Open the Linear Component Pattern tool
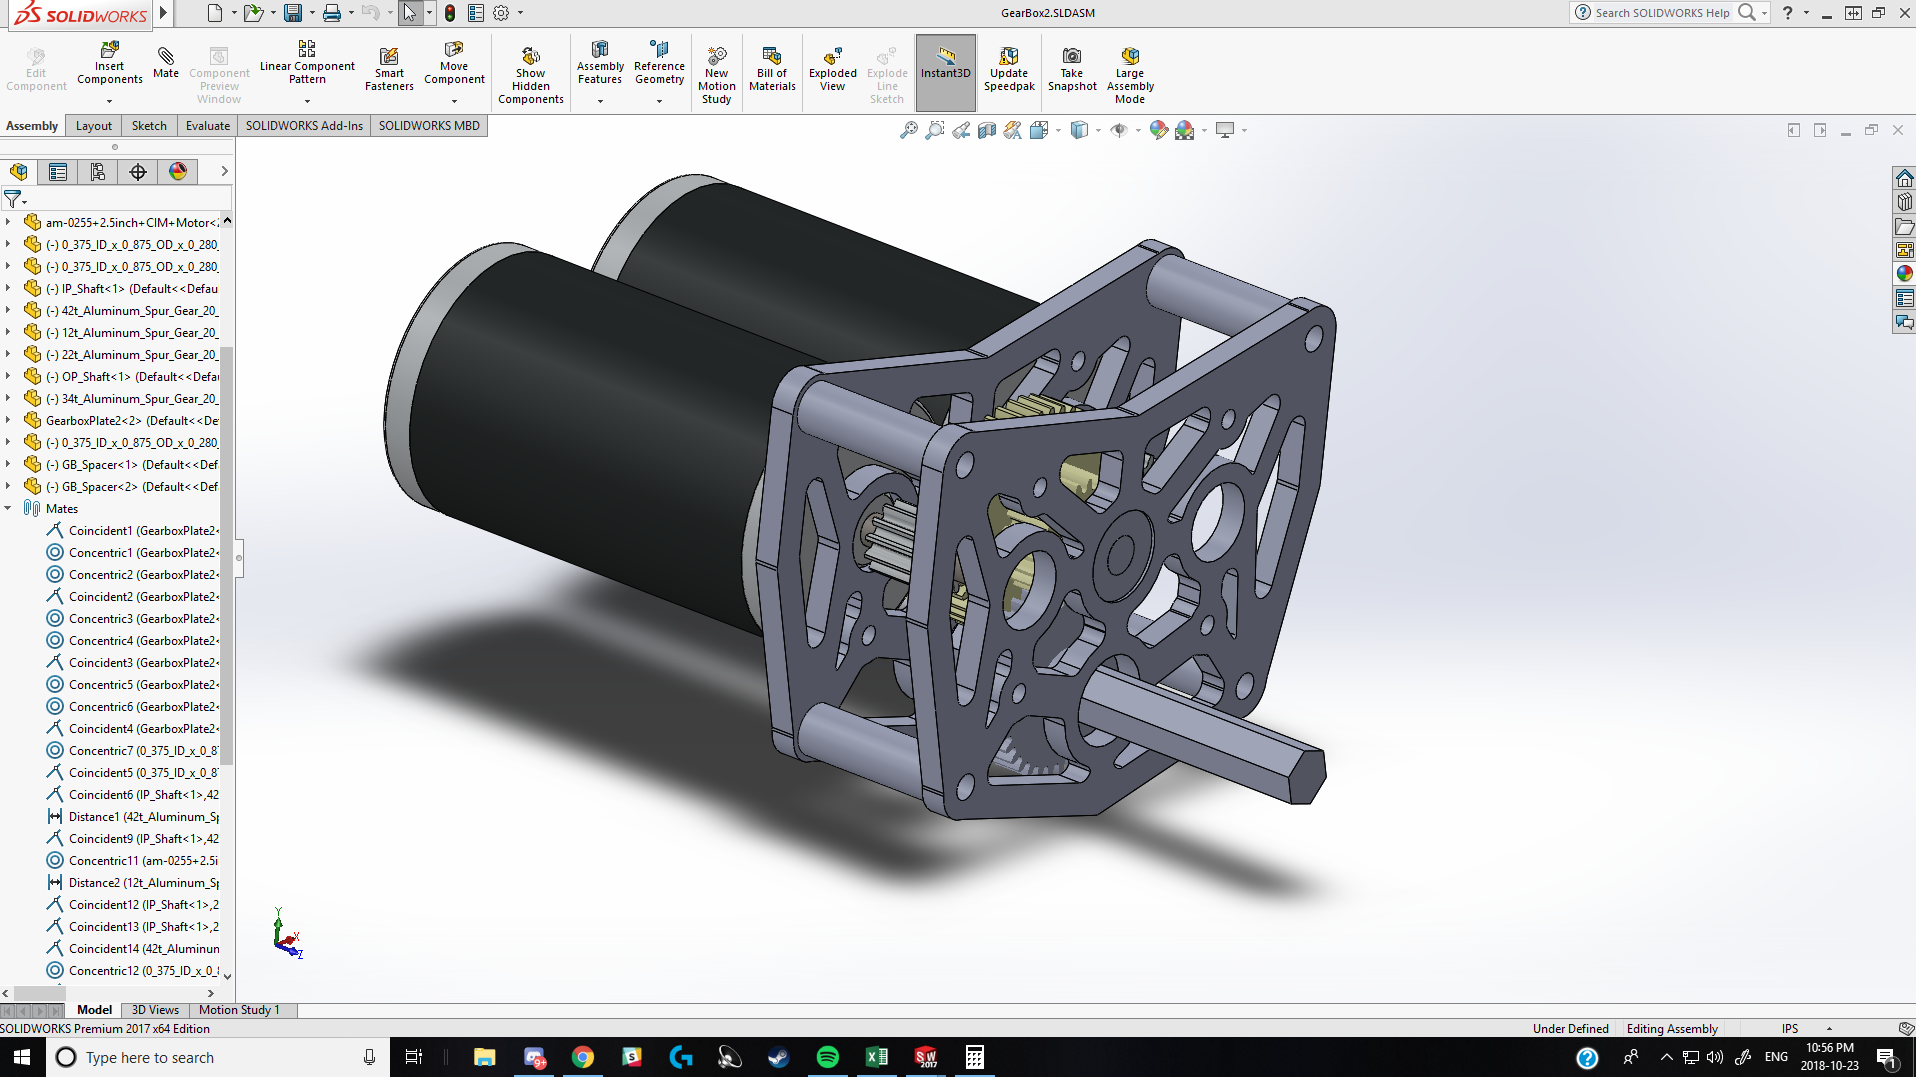This screenshot has height=1077, width=1916. [307, 62]
